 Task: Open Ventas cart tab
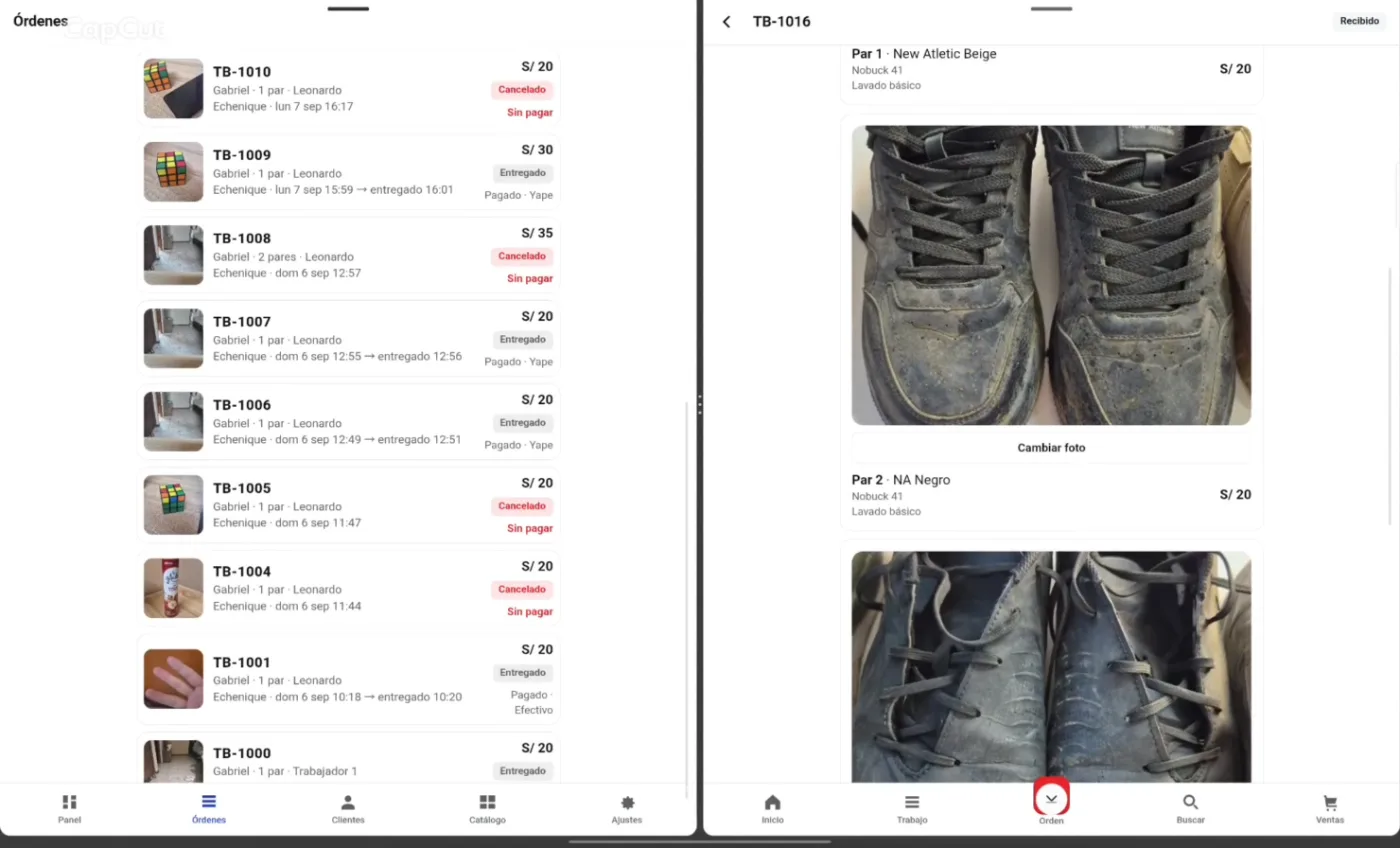point(1330,809)
